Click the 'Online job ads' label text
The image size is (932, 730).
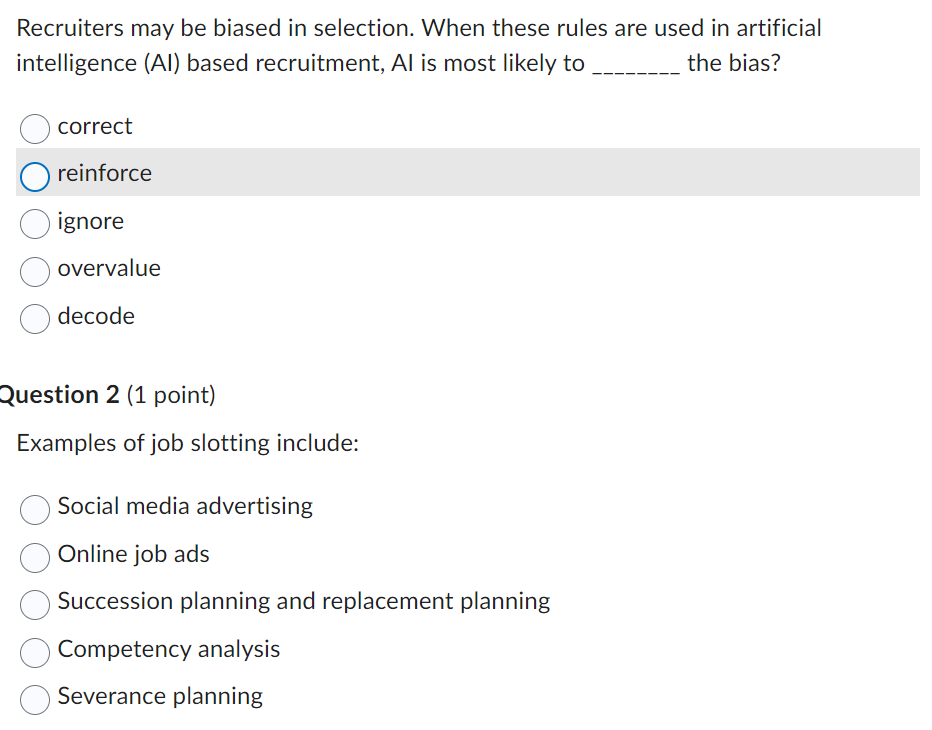click(133, 555)
